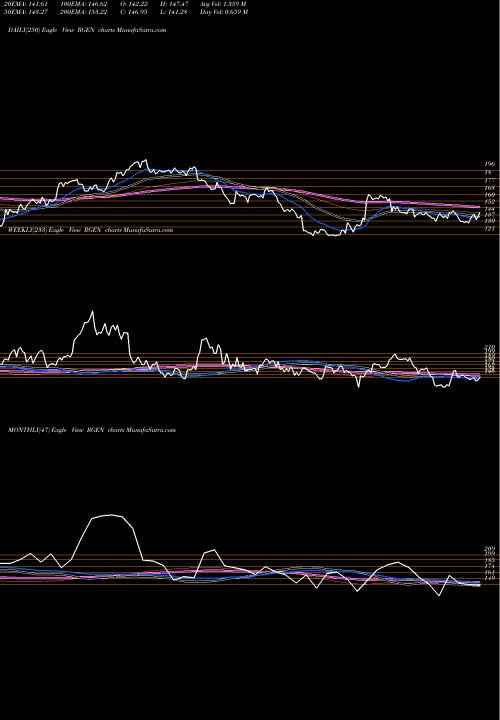Click the Avg Vol reading
The image size is (500, 720).
pos(223,4)
